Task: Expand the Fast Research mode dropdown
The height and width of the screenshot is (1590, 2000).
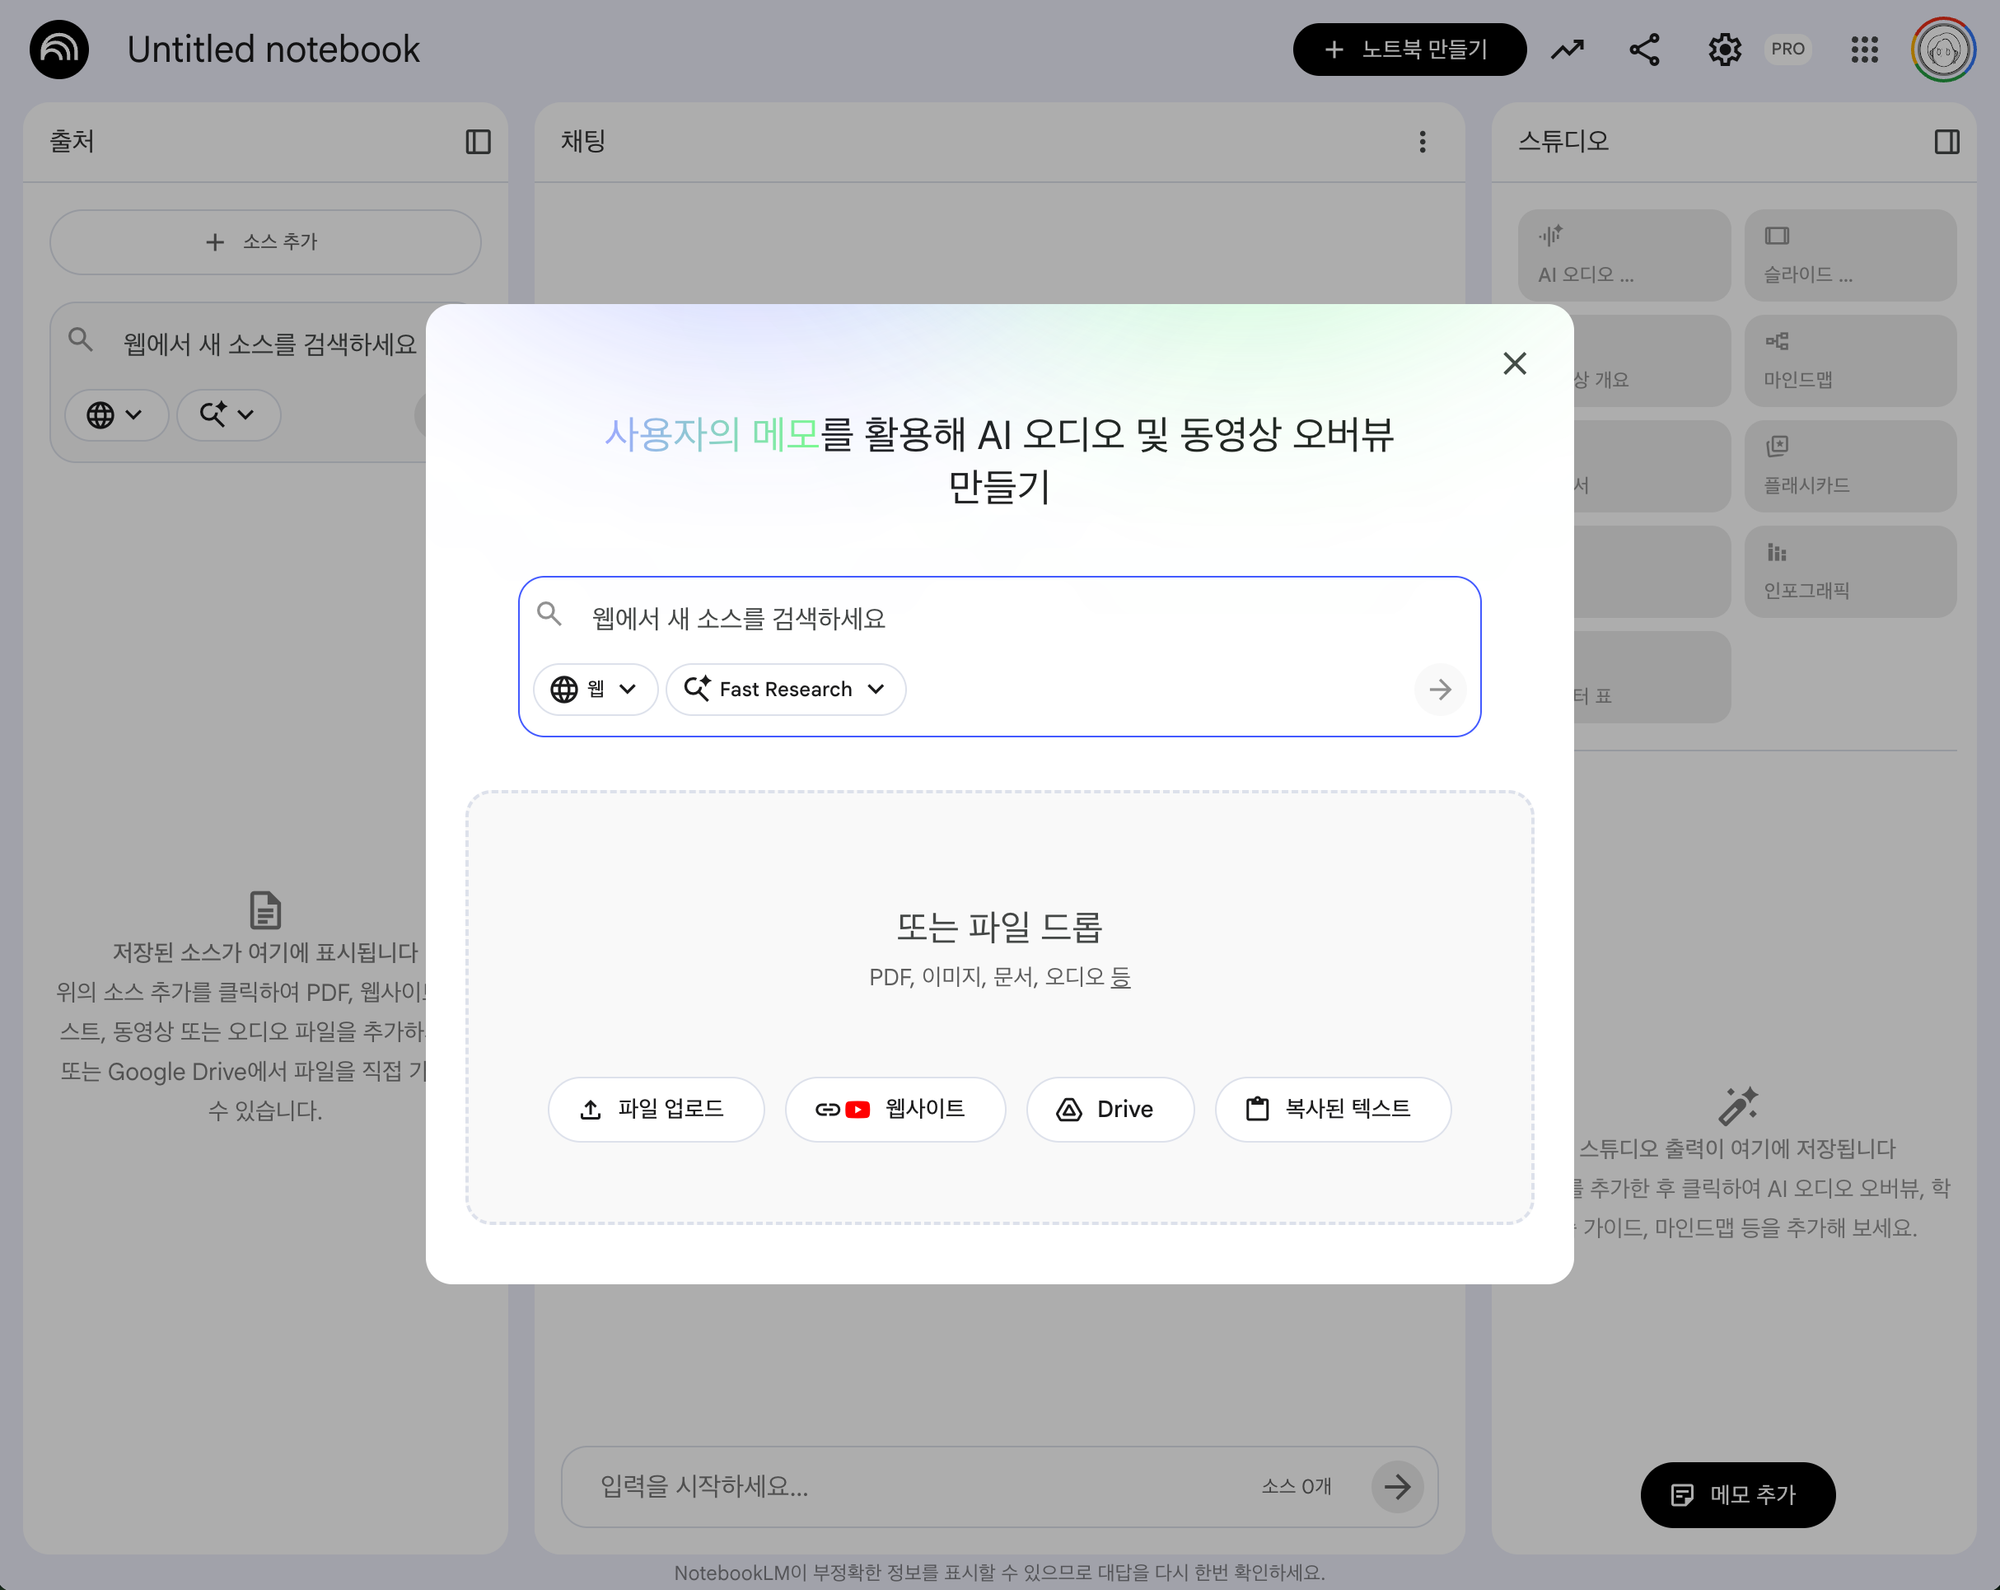Action: pos(786,689)
